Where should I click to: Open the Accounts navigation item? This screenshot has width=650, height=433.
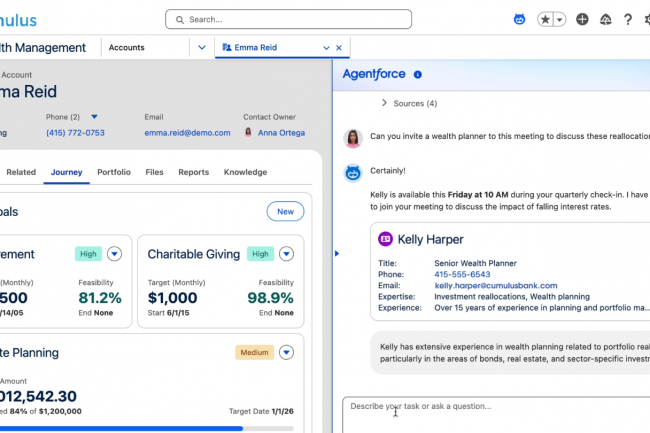pos(126,47)
